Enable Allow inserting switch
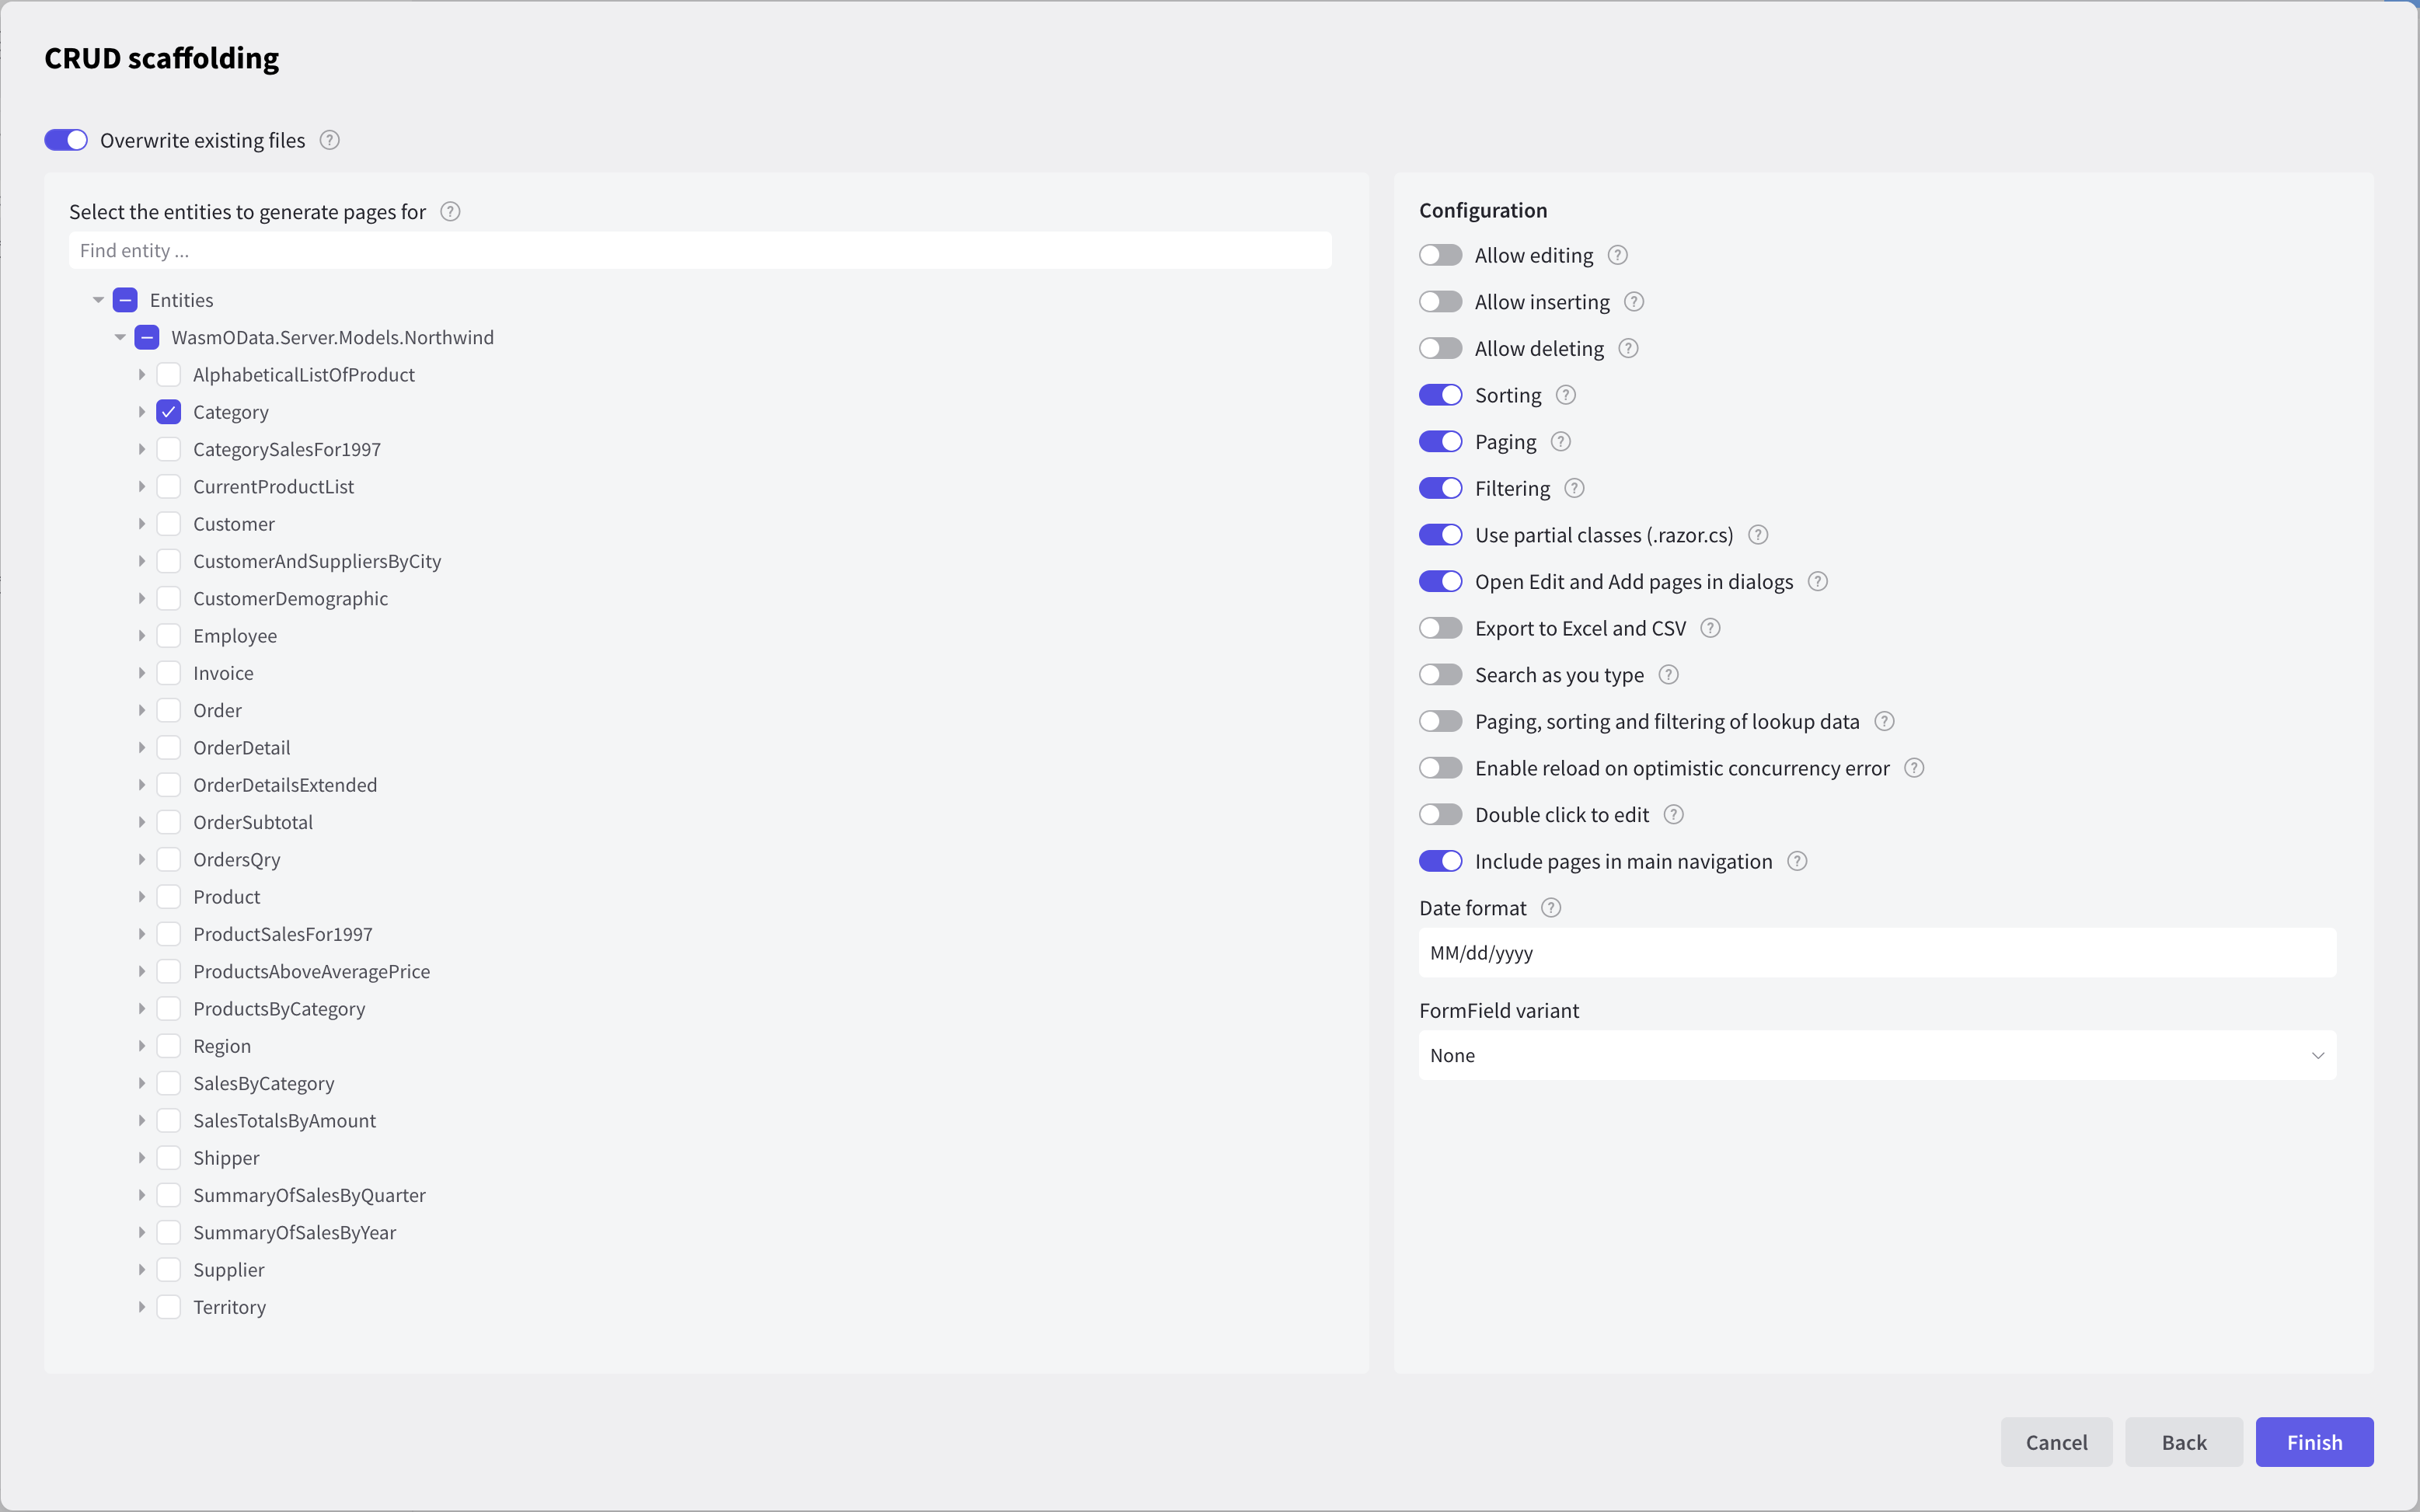The width and height of the screenshot is (2420, 1512). [1440, 302]
